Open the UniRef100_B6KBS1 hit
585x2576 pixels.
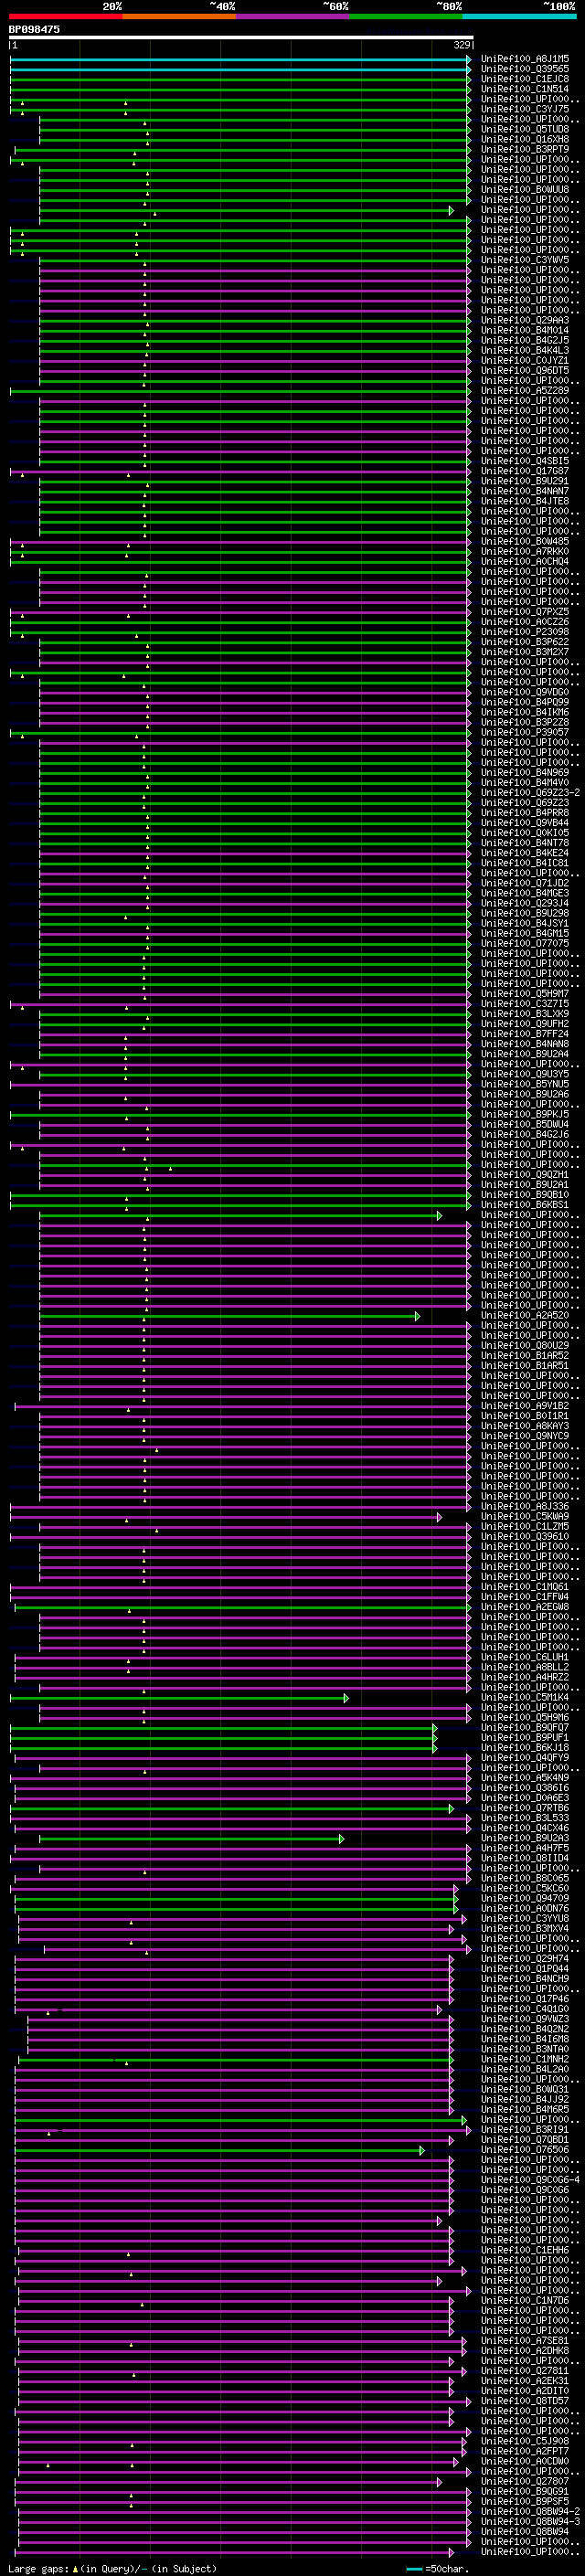[525, 1205]
